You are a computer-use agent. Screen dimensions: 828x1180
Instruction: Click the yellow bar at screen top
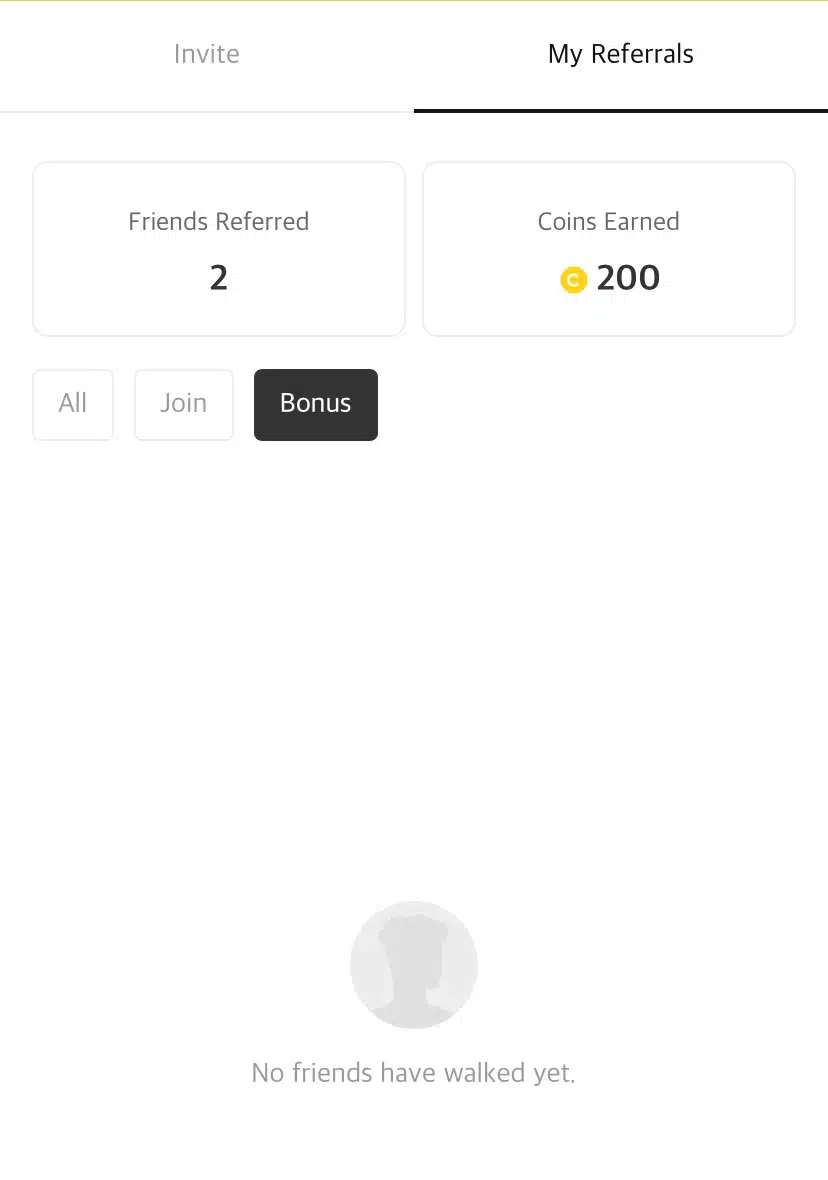414,1
